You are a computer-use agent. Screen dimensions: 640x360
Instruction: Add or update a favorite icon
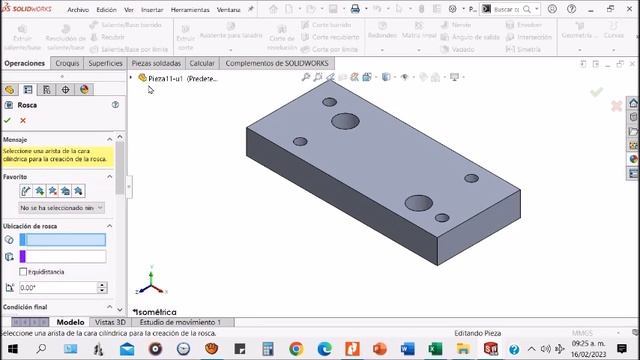(40, 191)
